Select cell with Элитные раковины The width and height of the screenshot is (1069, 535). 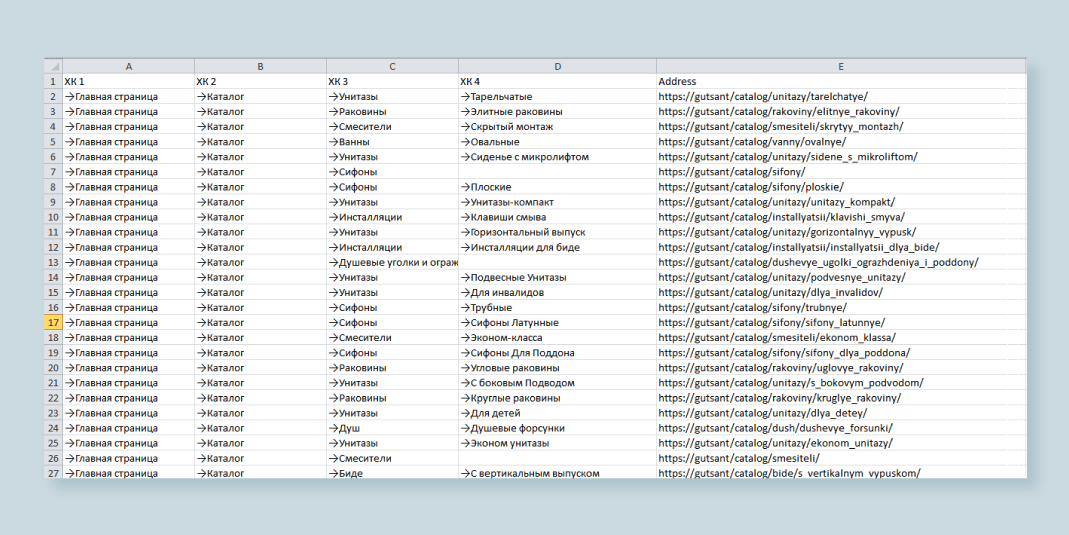click(558, 112)
